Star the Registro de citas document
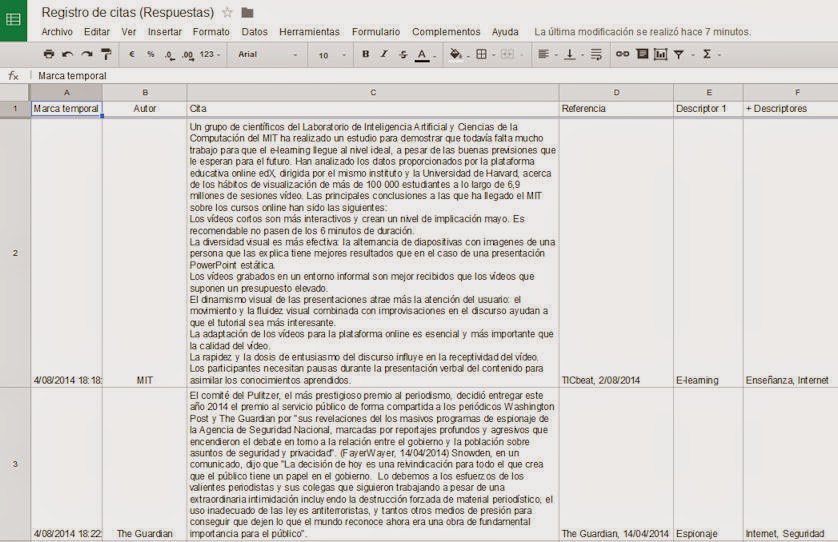 coord(227,12)
